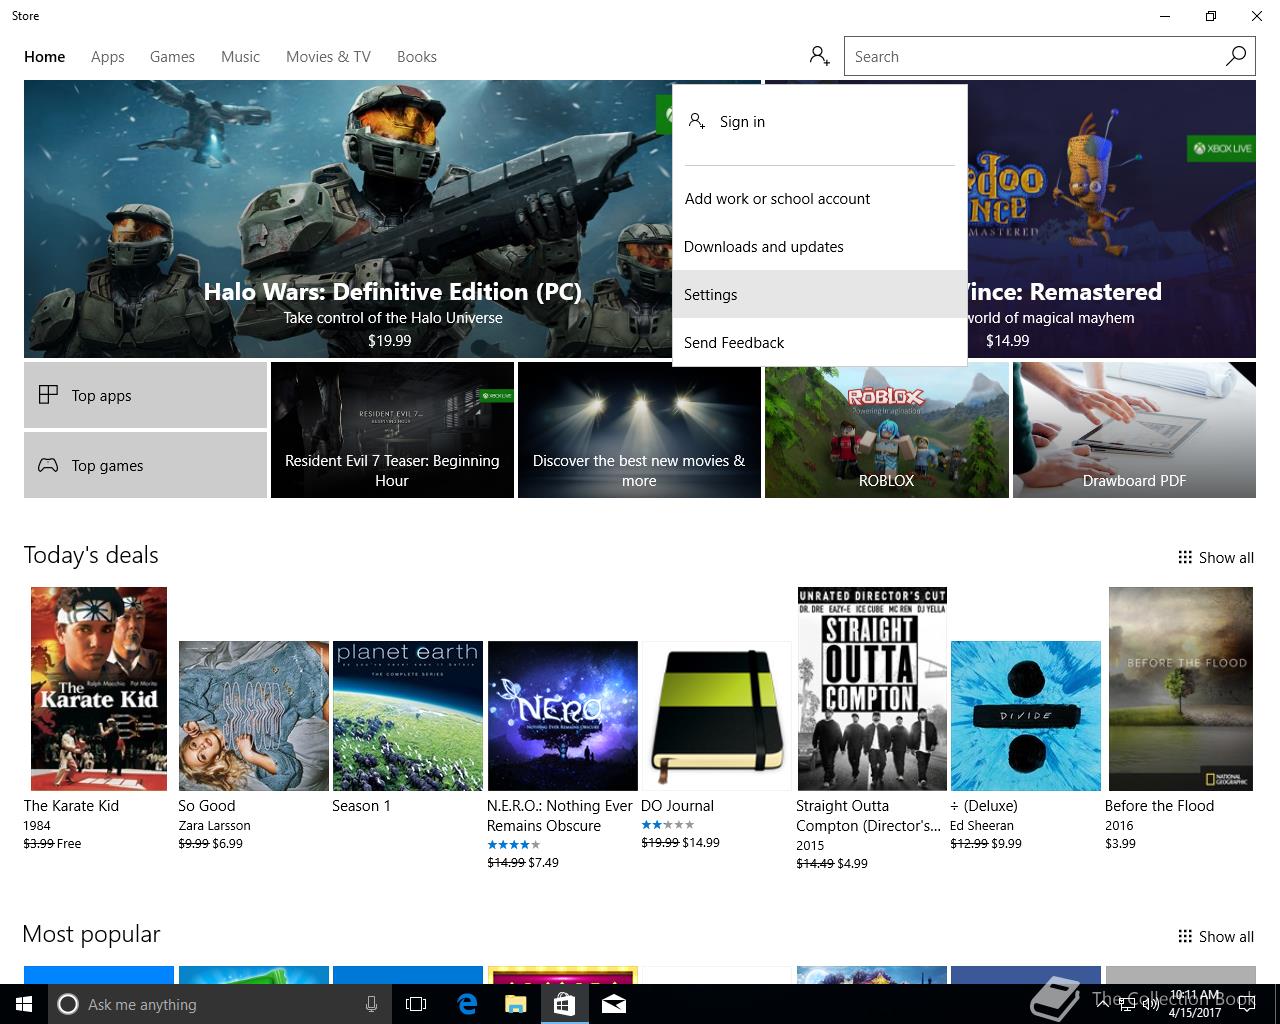Open the Games tab
The image size is (1280, 1024).
tap(172, 57)
